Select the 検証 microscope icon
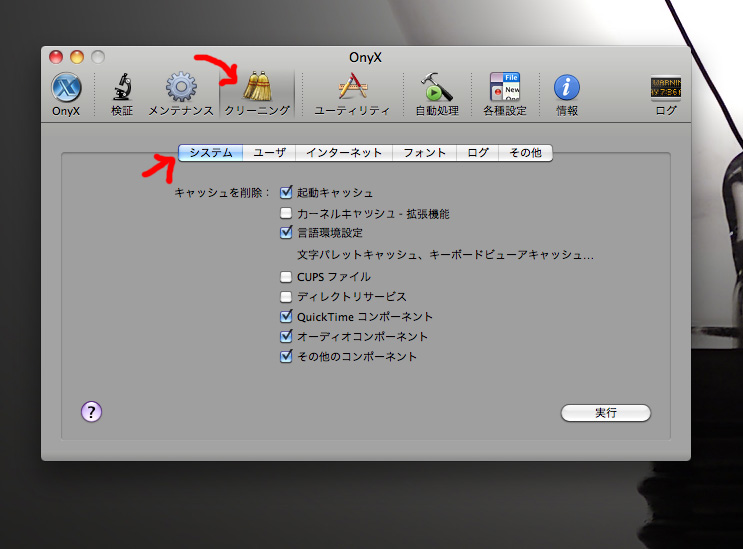This screenshot has height=549, width=743. pyautogui.click(x=122, y=87)
